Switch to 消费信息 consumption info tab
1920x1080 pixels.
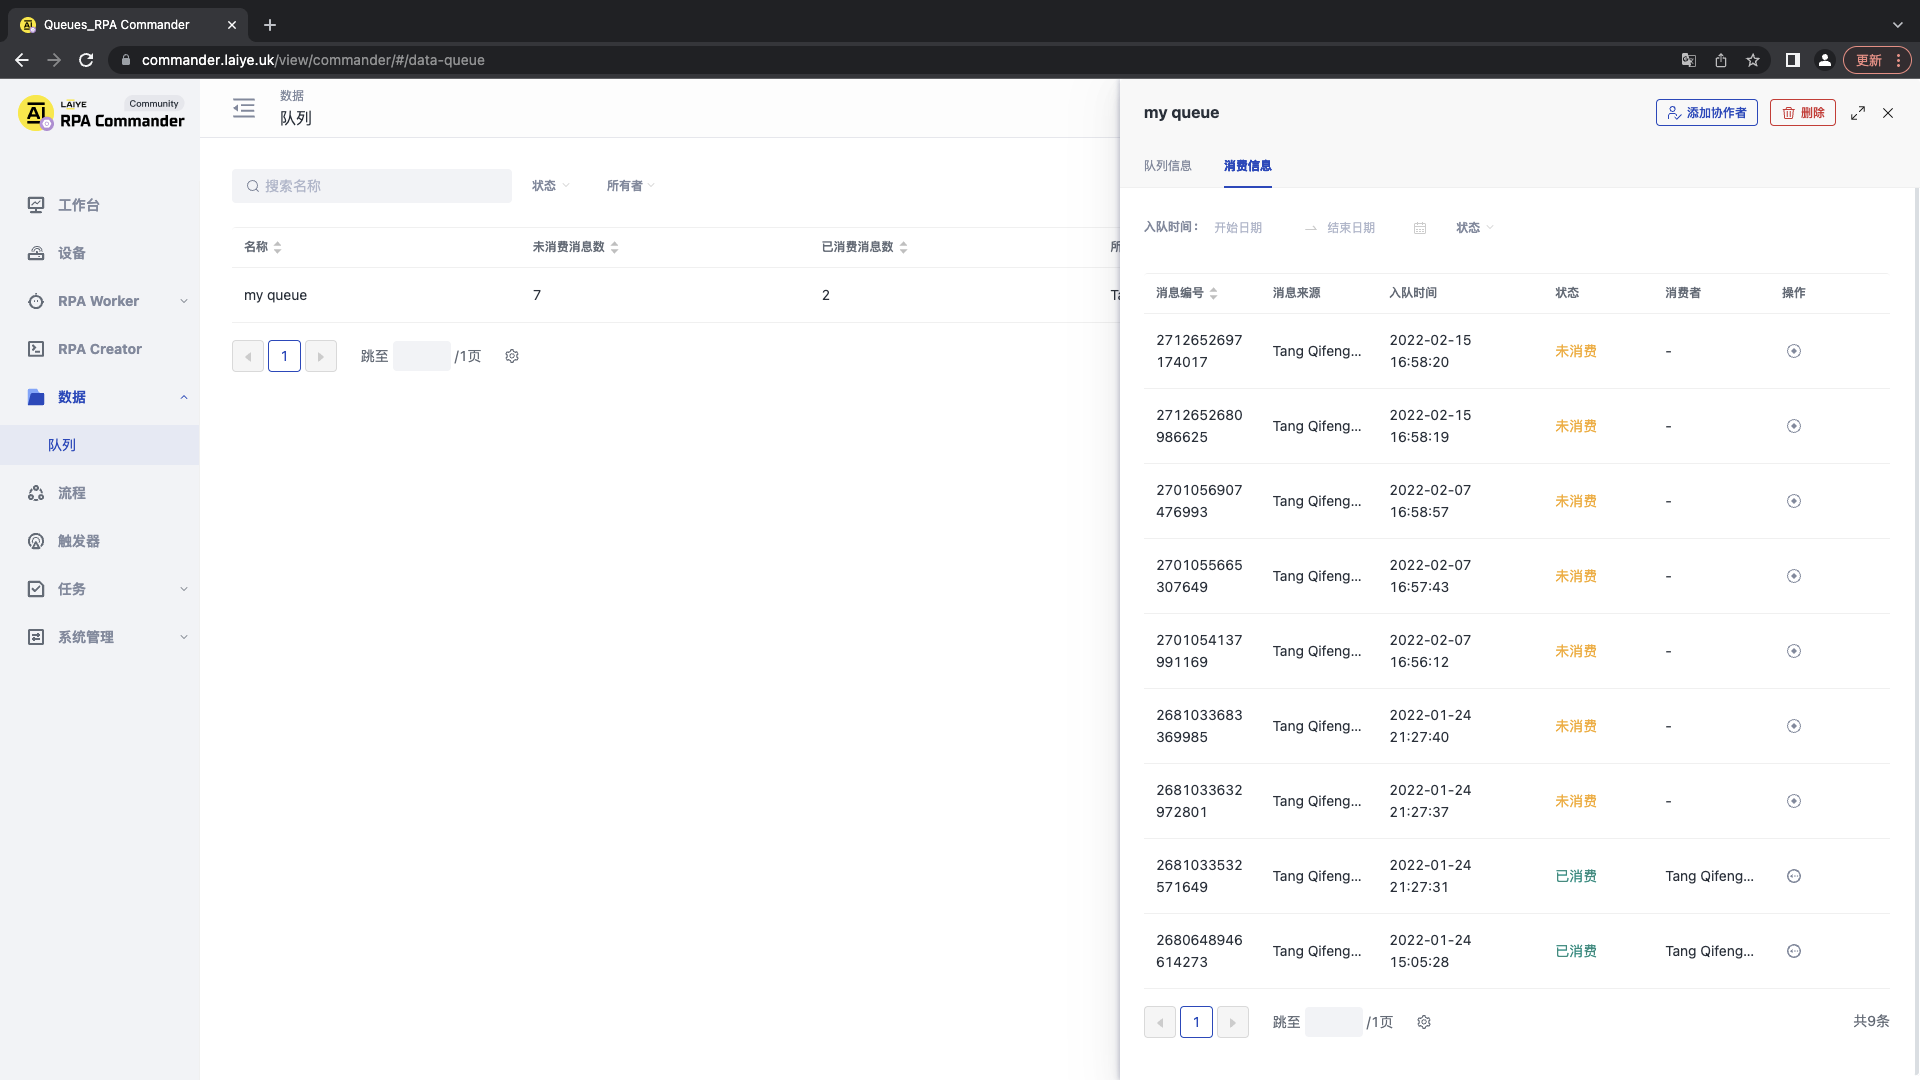1248,166
